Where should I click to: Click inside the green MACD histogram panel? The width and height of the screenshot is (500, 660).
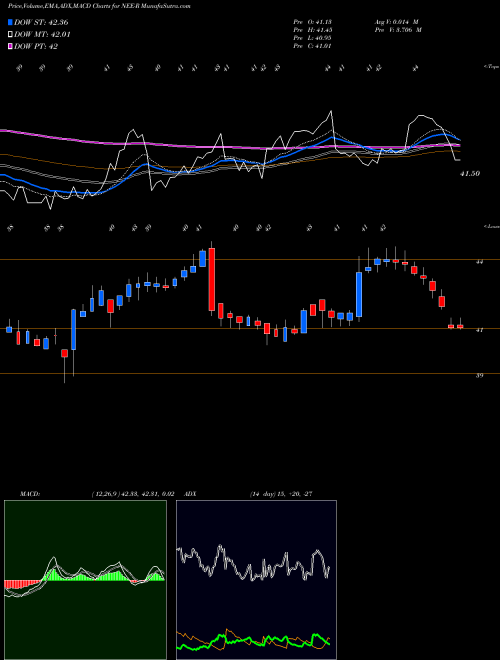(x=85, y=580)
